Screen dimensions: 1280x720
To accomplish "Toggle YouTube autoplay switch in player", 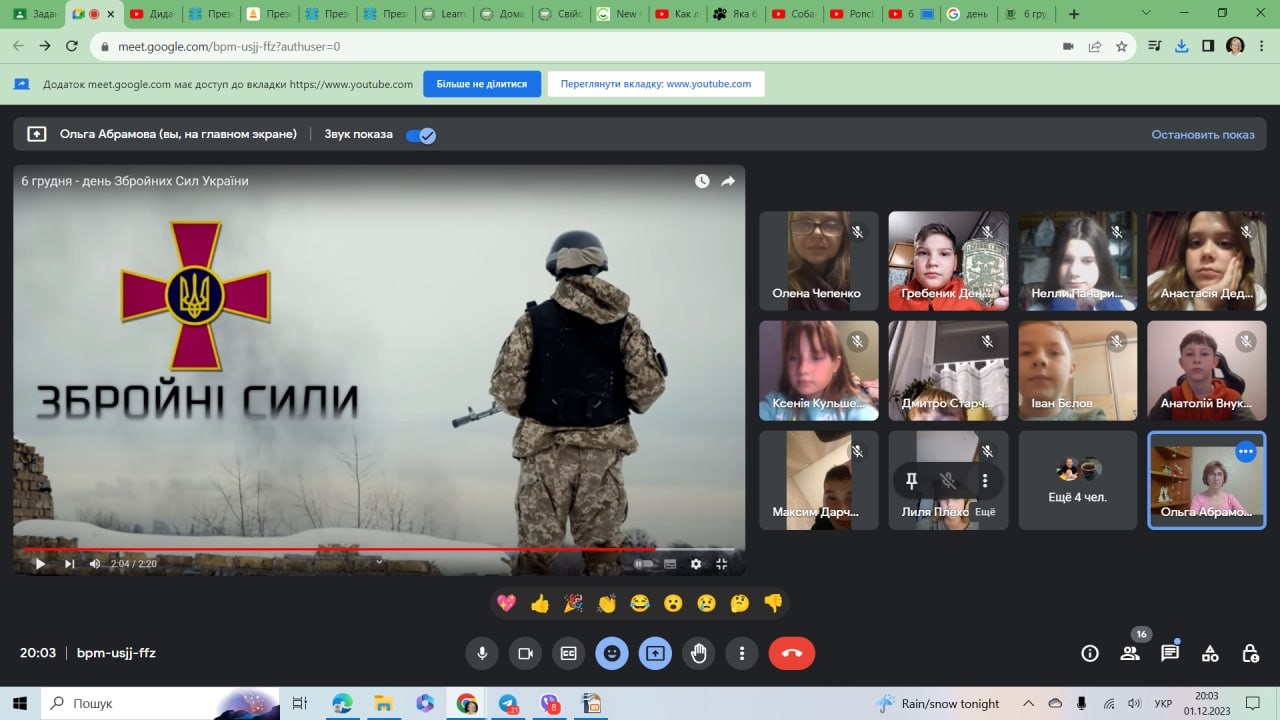I will (644, 564).
